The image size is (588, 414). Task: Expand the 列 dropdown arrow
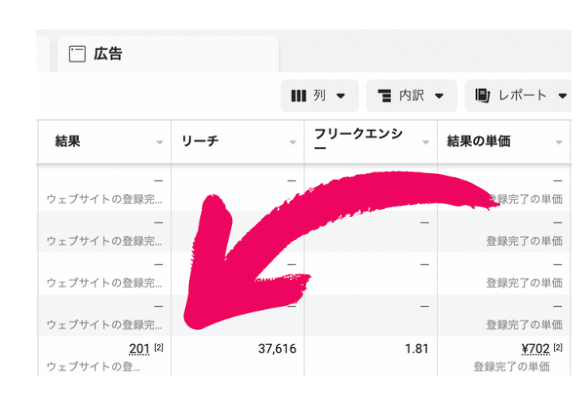click(x=340, y=96)
